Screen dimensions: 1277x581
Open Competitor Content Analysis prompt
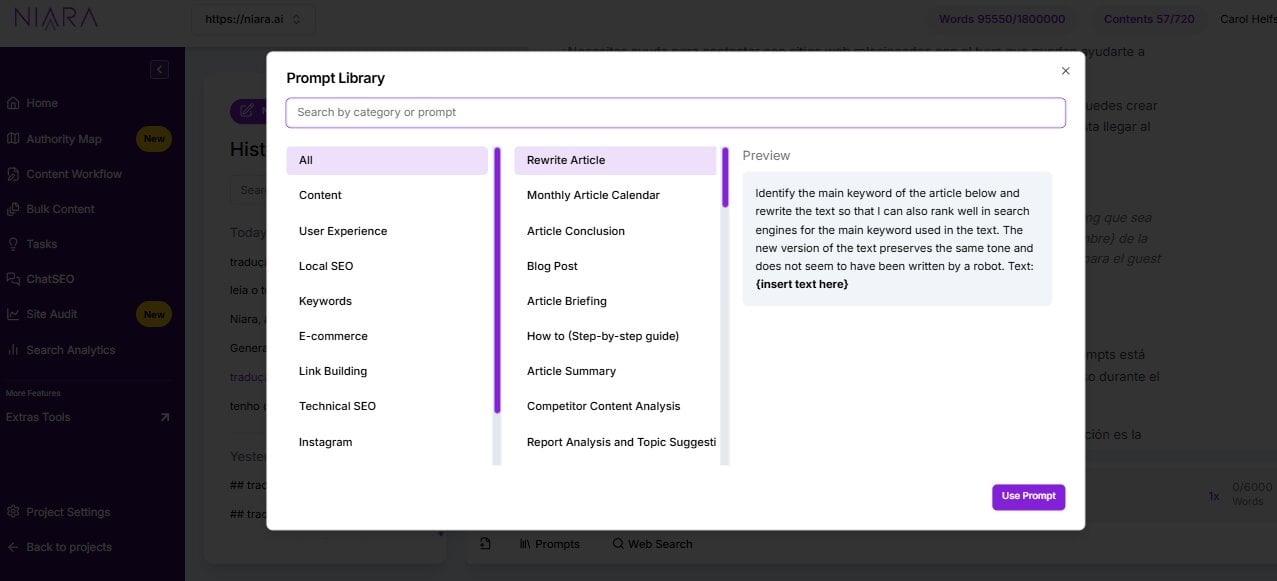(603, 406)
